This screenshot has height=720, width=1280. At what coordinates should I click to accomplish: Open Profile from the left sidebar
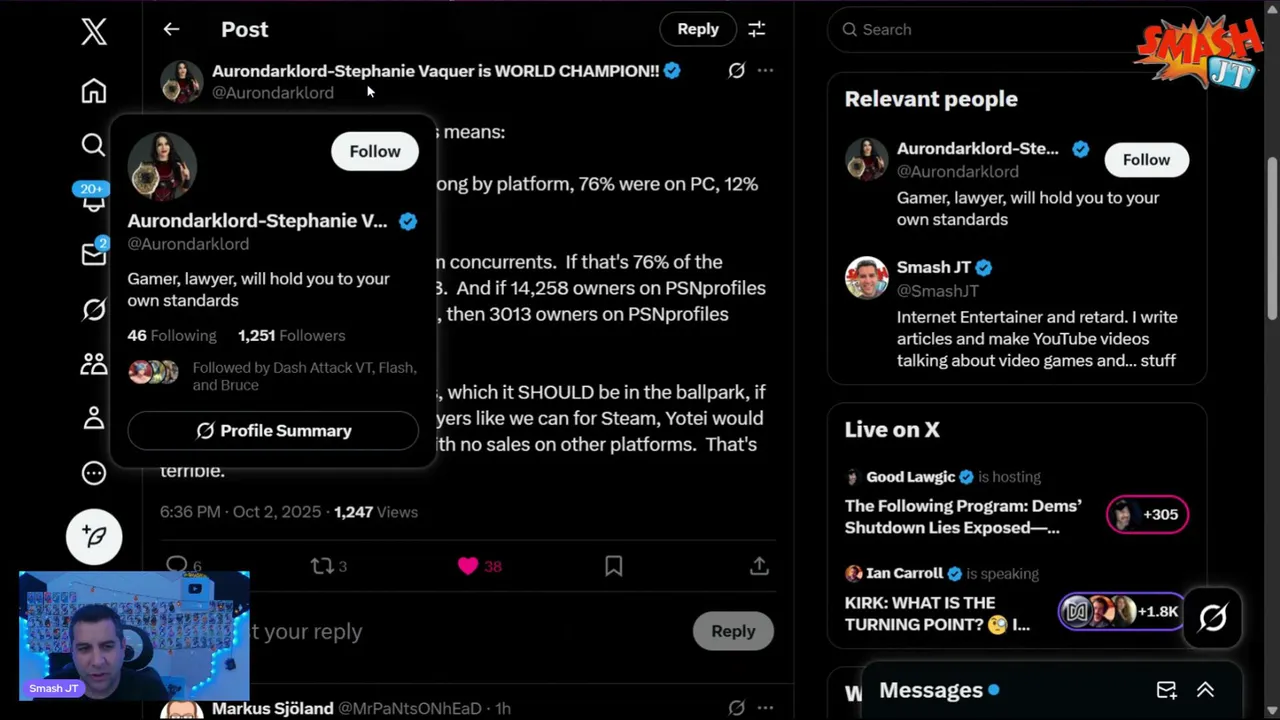pos(94,418)
